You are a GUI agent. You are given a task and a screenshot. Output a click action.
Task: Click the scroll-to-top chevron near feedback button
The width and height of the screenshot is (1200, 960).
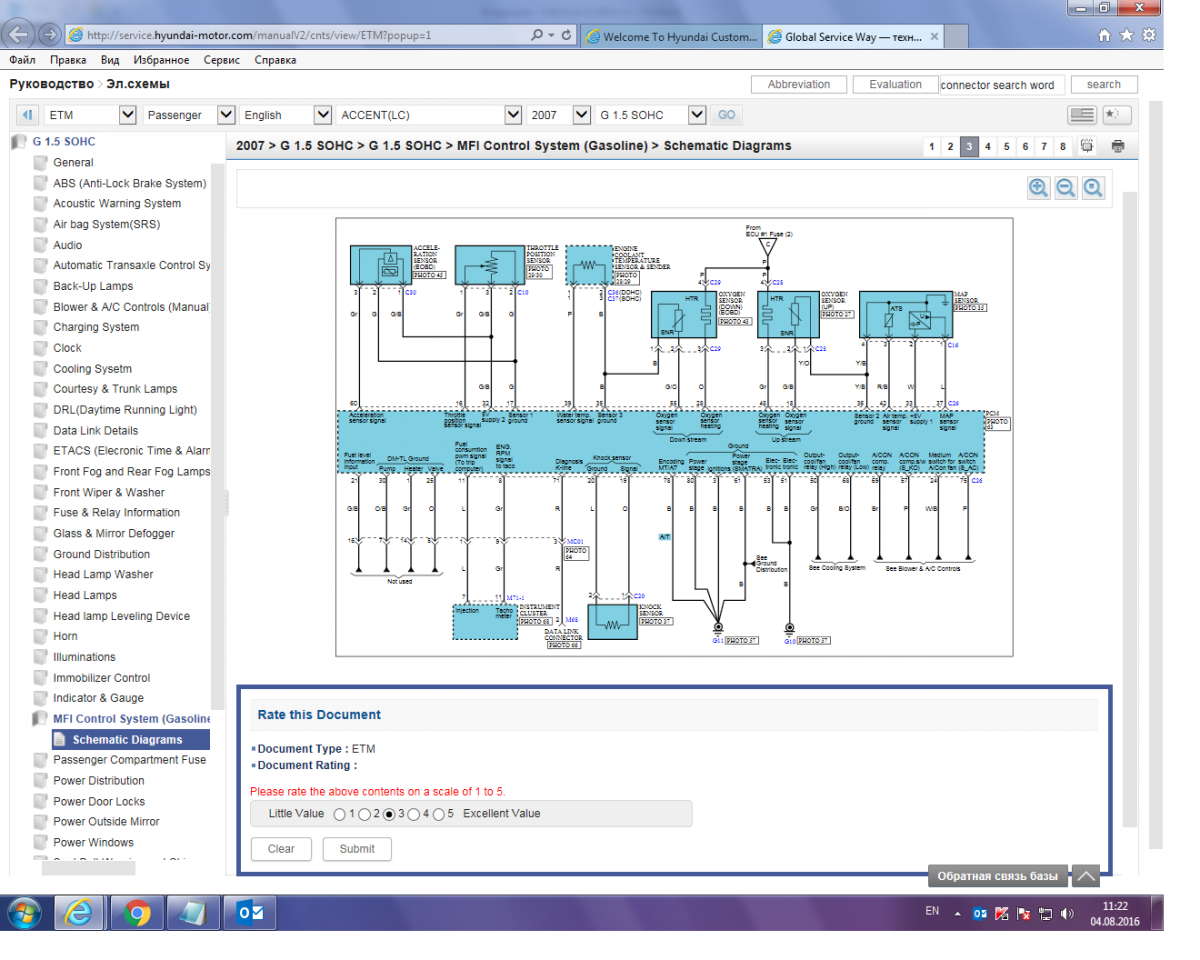[1086, 876]
